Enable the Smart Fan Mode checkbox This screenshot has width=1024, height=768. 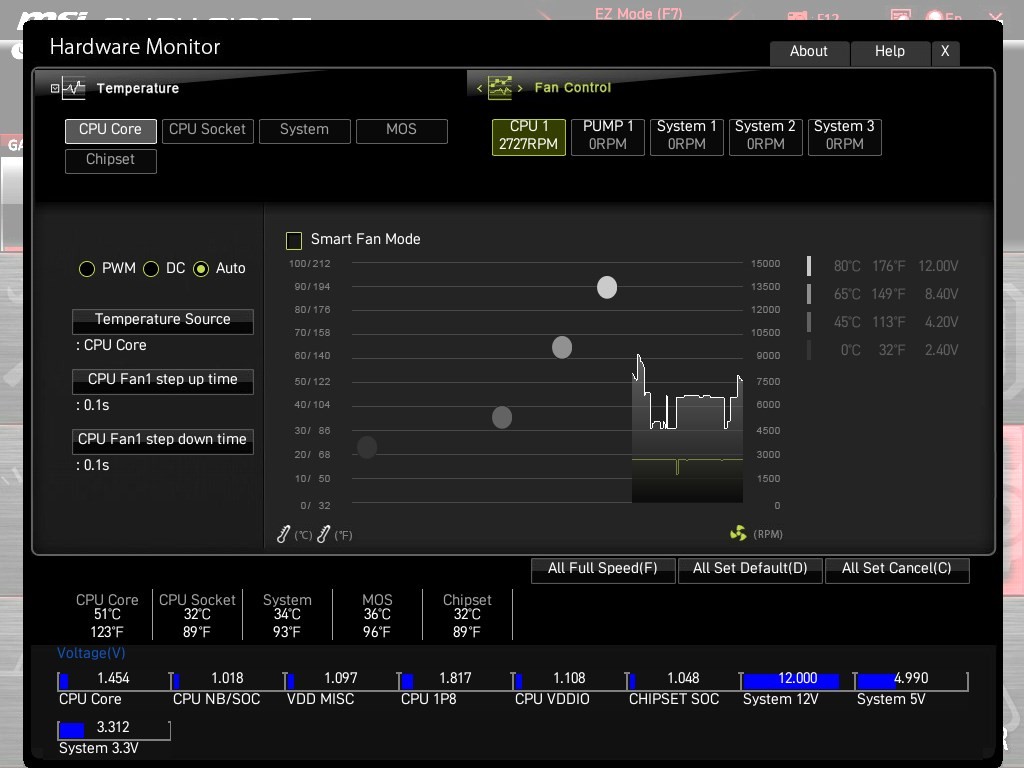click(294, 240)
